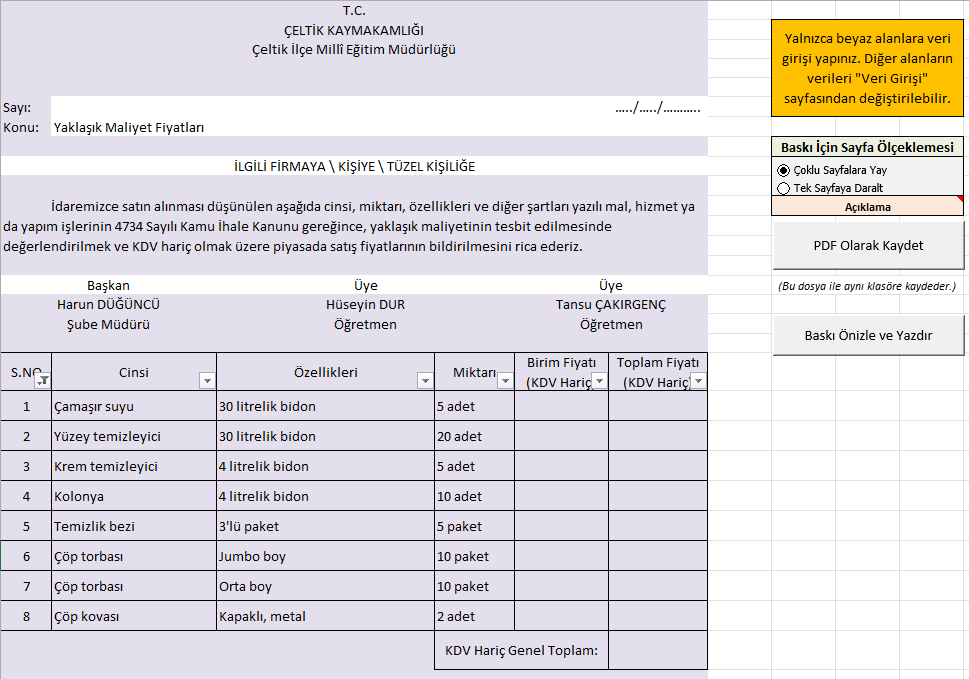Screen dimensions: 969x679
Task: Click the Temizlik bezi cell
Action: pos(134,526)
